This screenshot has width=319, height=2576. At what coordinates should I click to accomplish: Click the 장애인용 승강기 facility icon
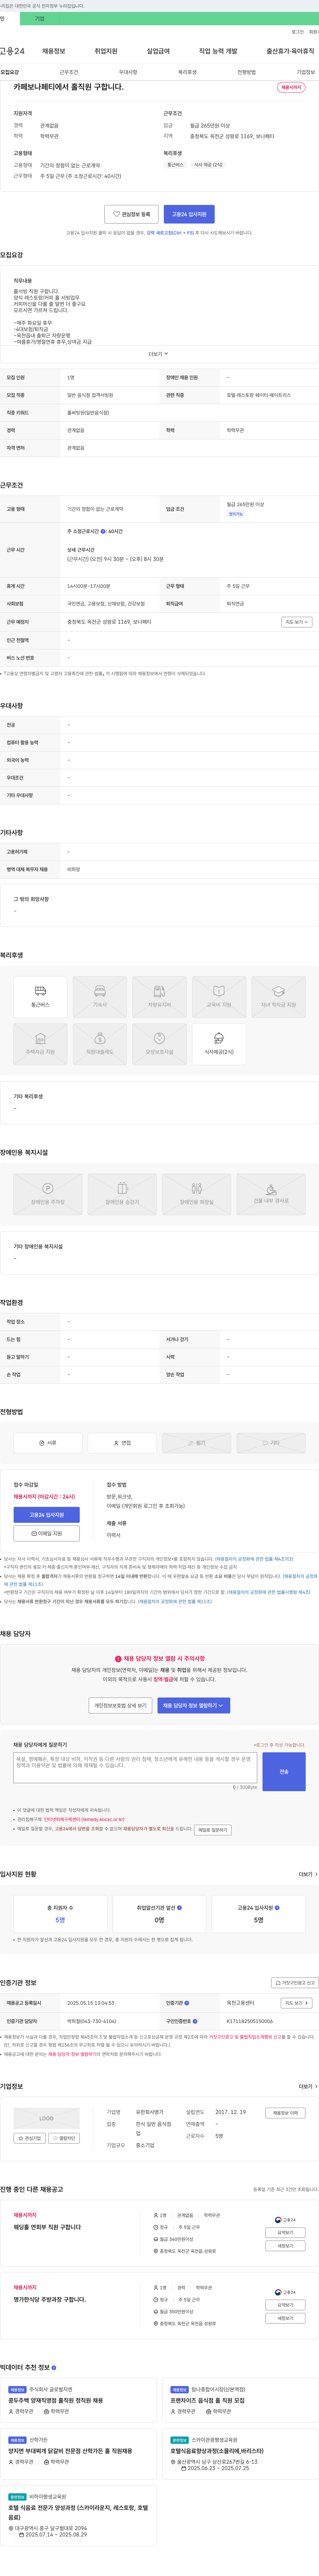point(122,1194)
